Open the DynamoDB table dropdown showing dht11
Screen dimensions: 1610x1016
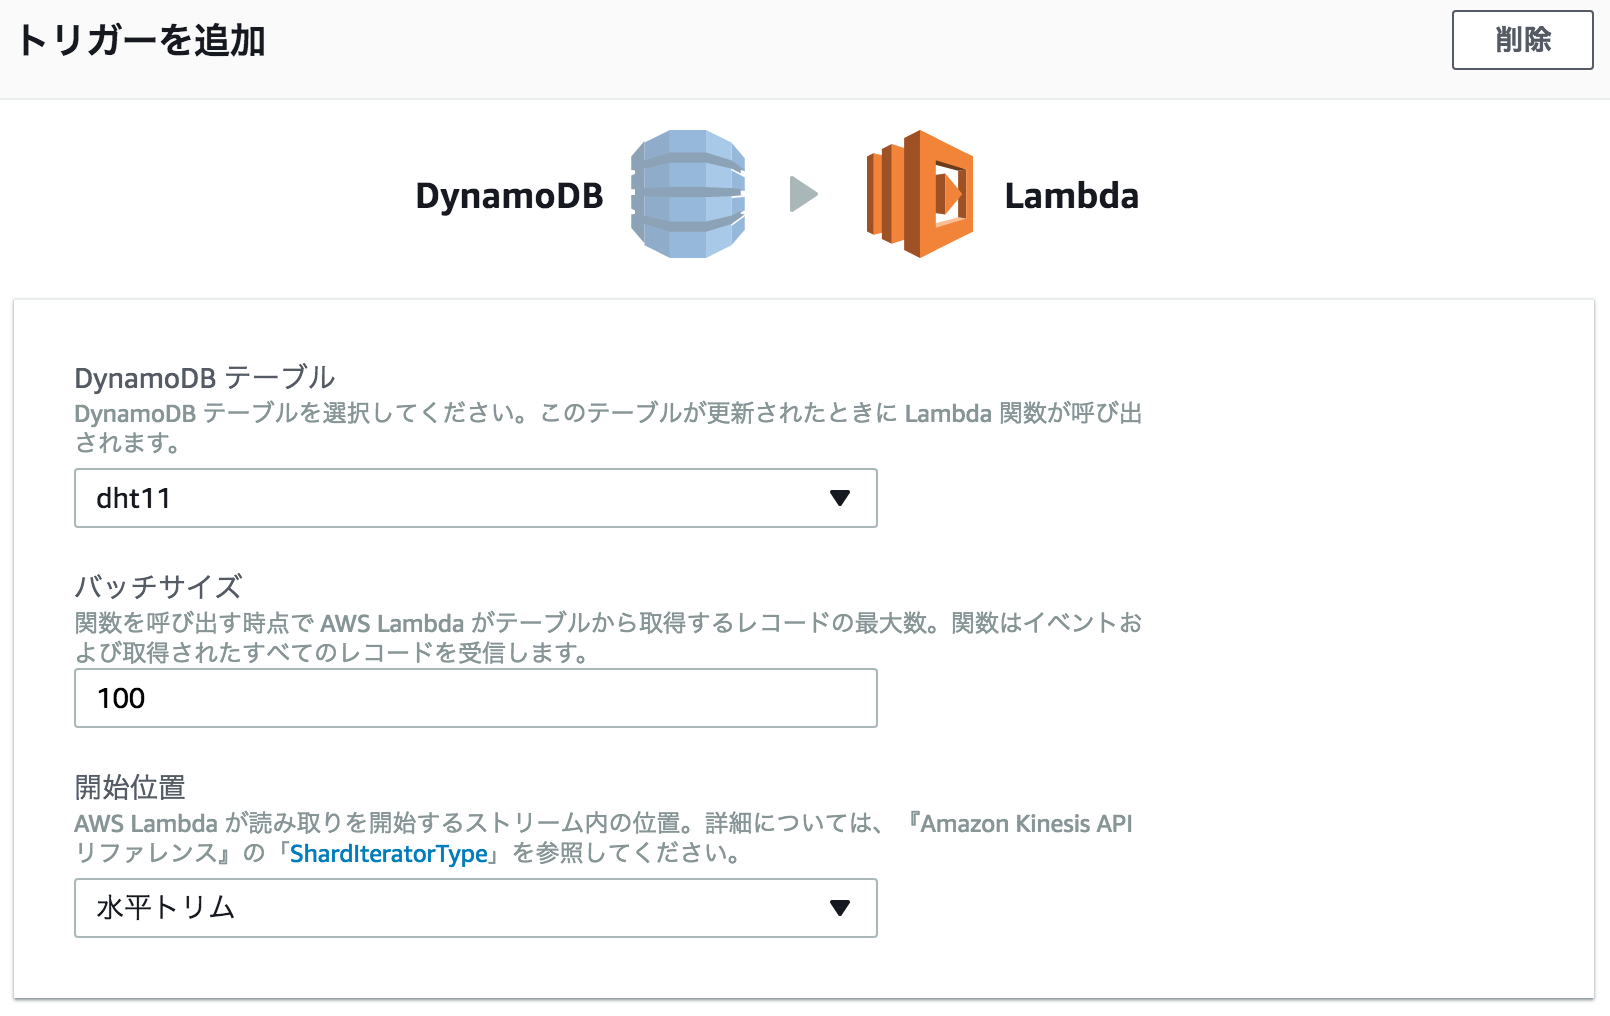click(x=476, y=498)
